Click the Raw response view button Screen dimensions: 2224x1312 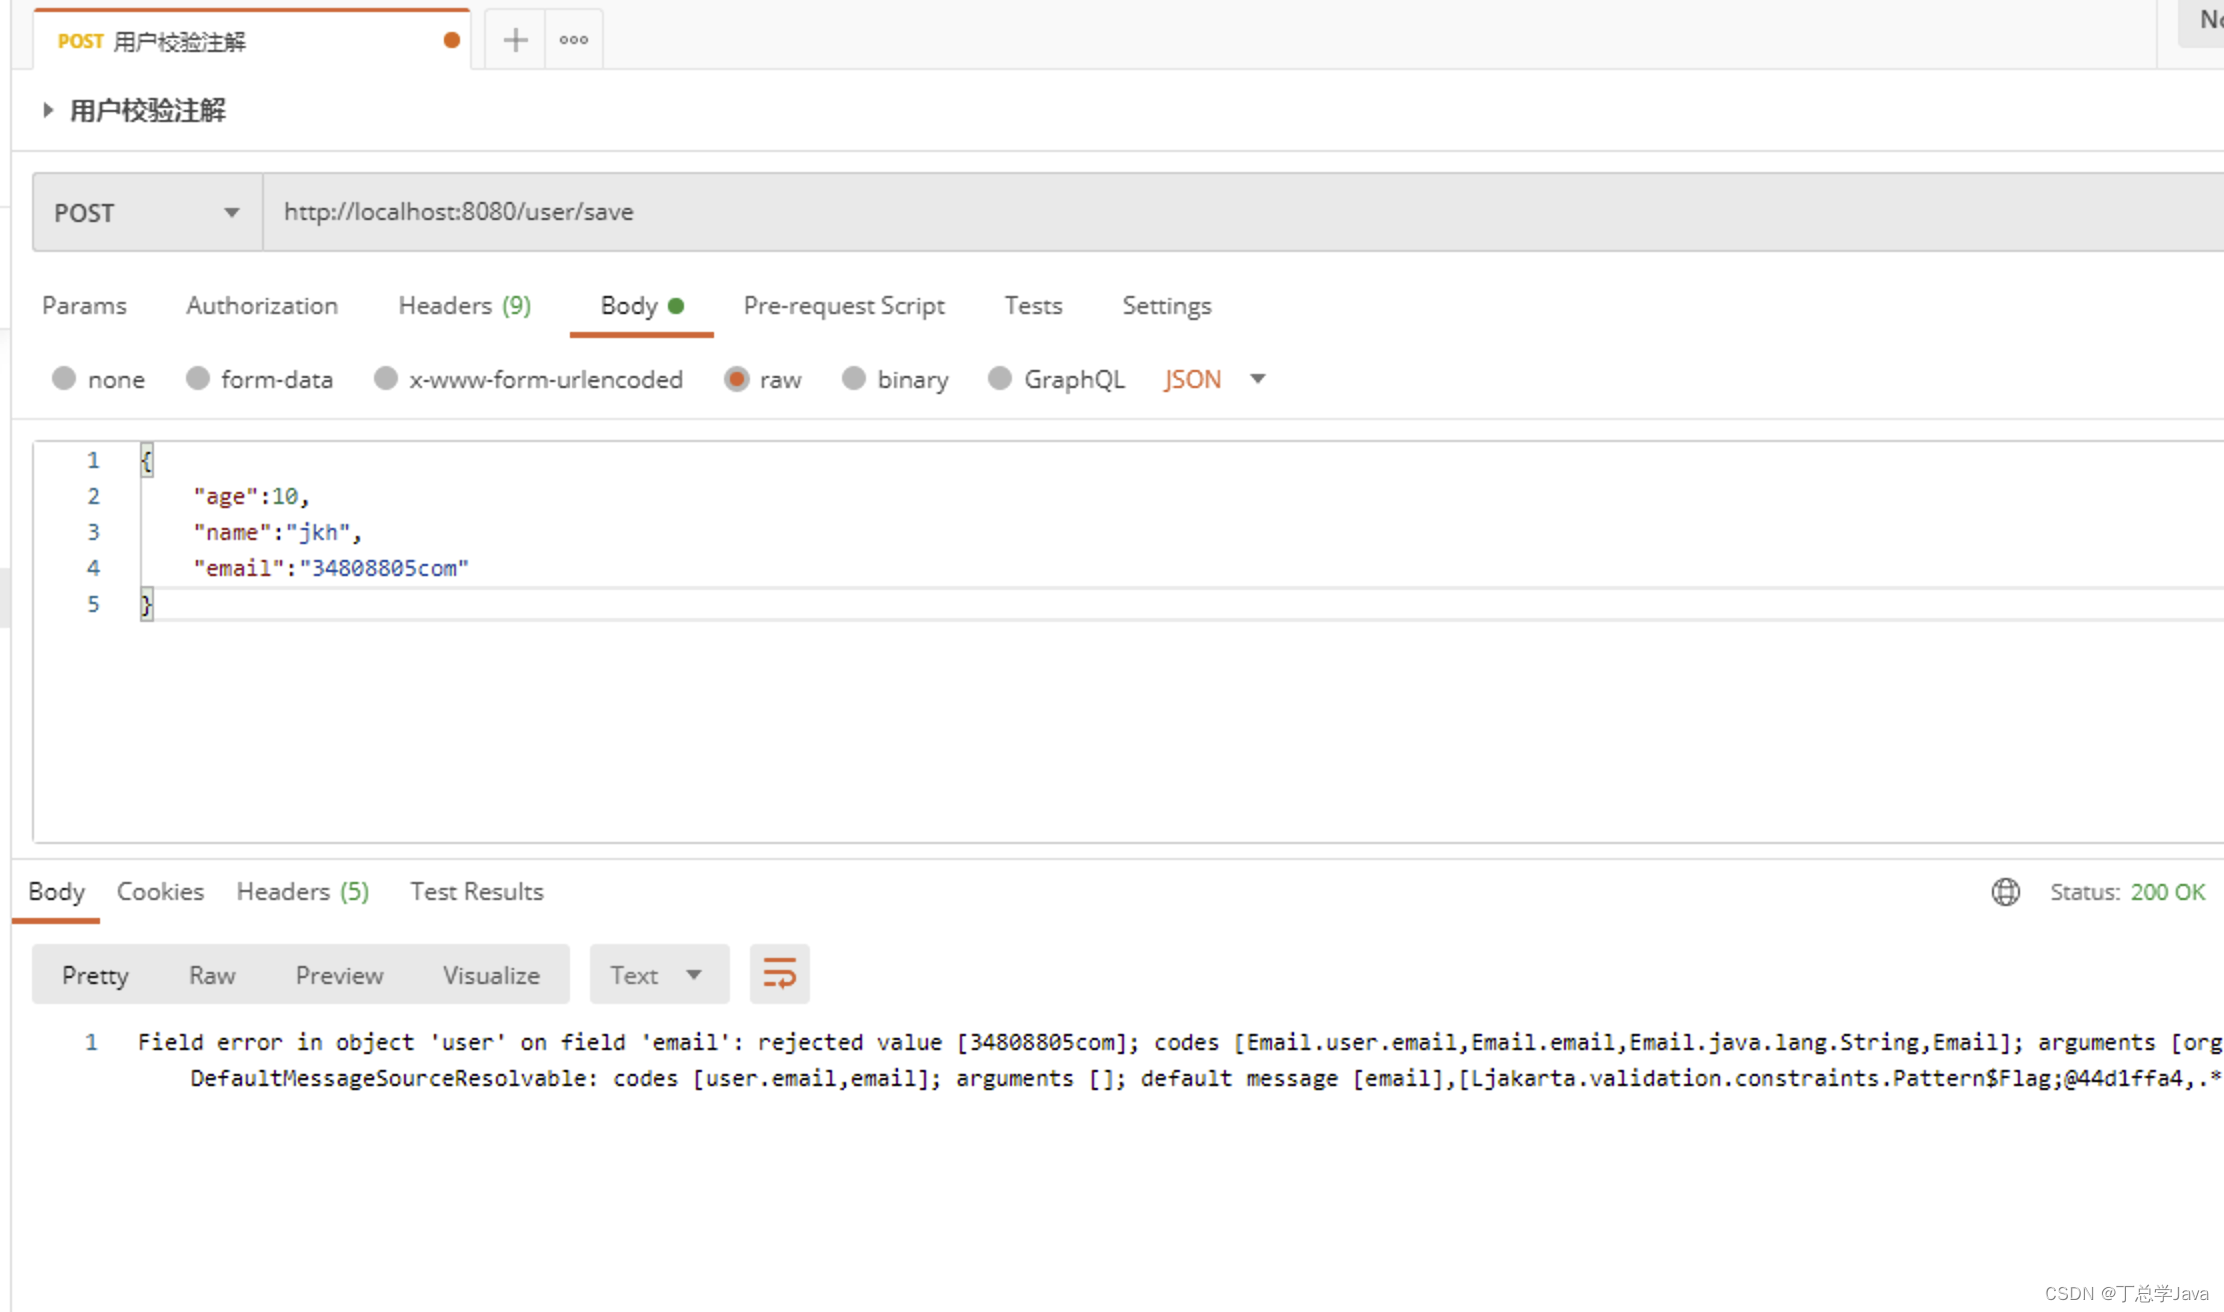pos(212,974)
